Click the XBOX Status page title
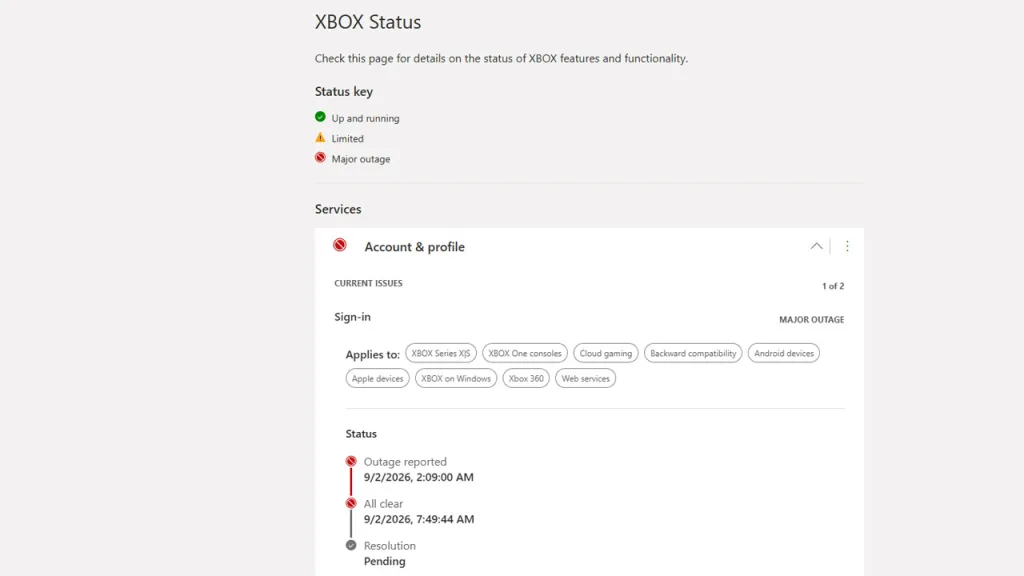 click(x=368, y=22)
